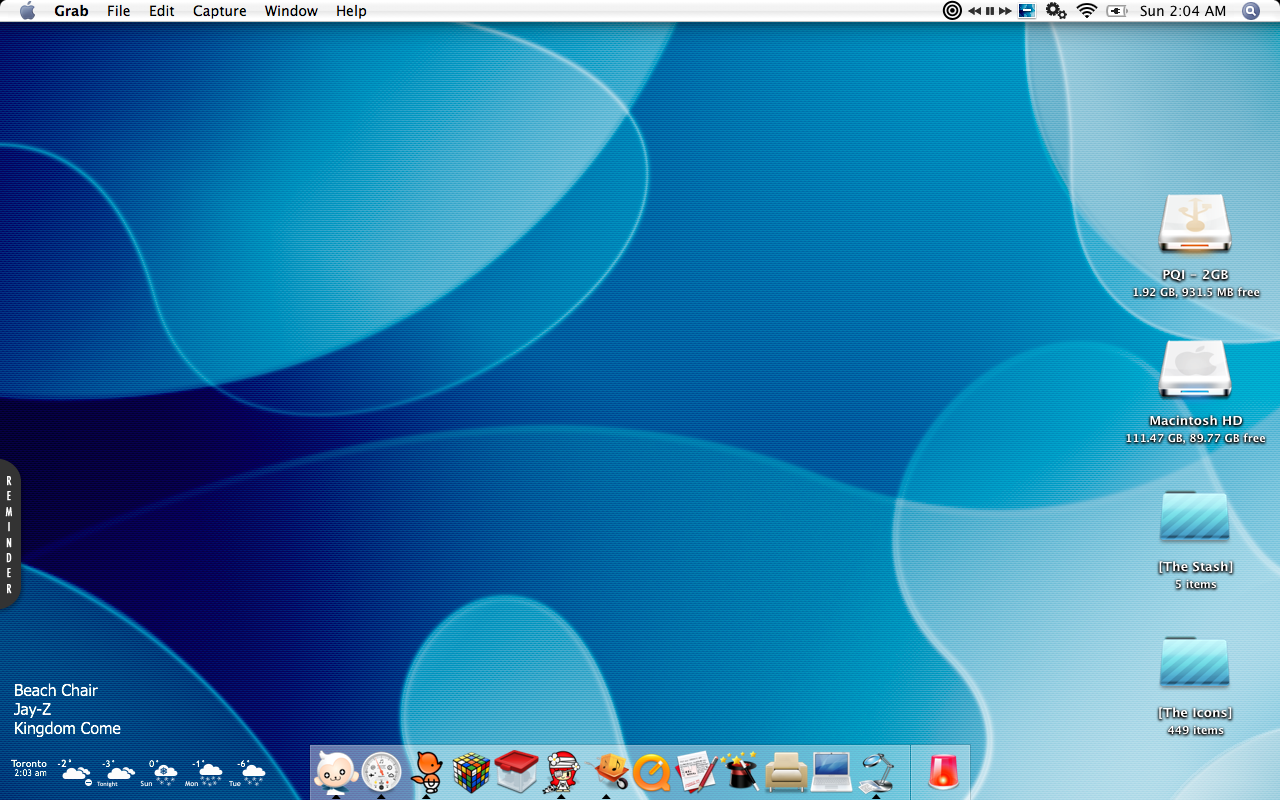This screenshot has width=1280, height=800.
Task: Open Spotlight search
Action: pos(1251,11)
